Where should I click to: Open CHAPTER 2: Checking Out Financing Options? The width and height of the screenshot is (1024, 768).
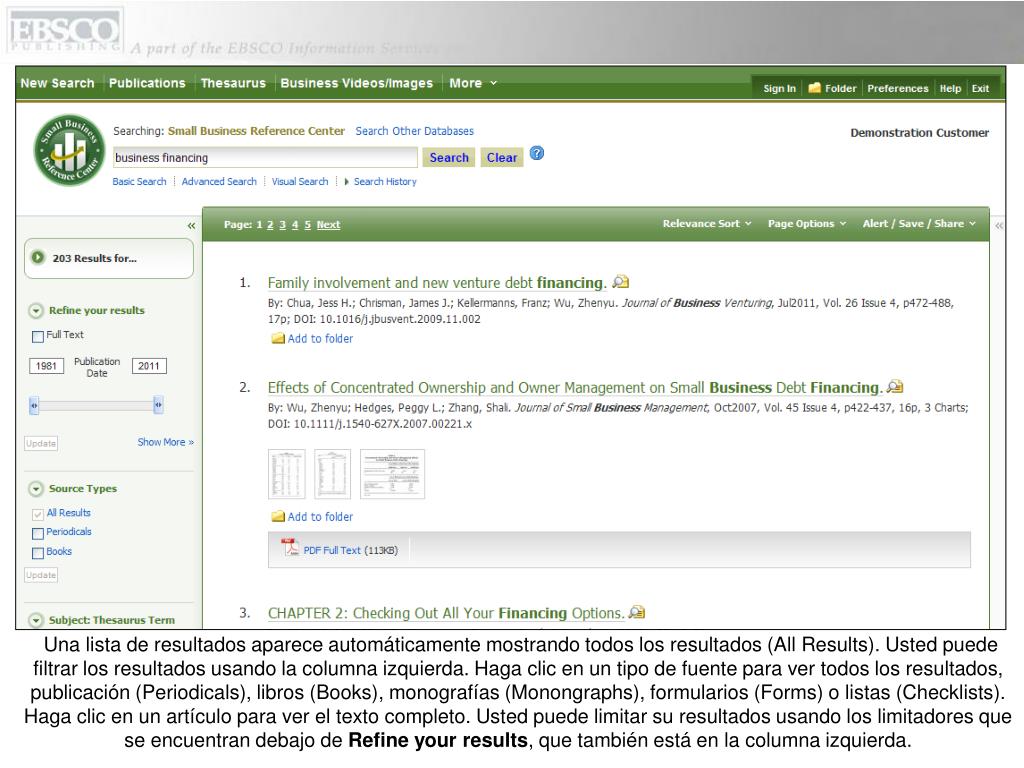click(x=446, y=613)
